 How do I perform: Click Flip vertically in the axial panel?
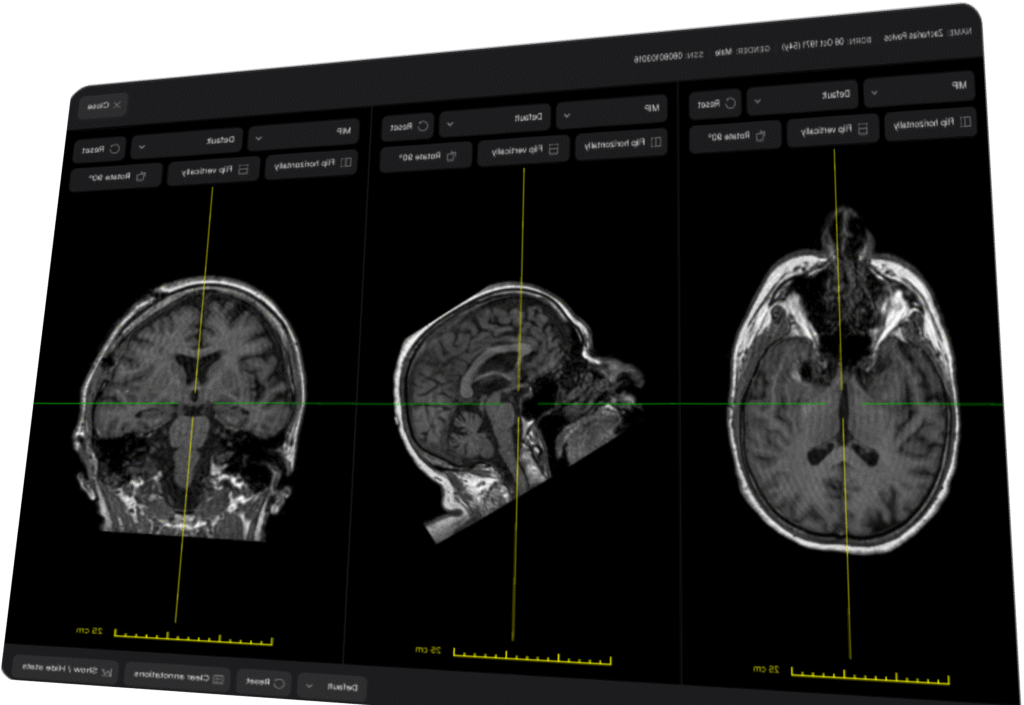click(832, 128)
